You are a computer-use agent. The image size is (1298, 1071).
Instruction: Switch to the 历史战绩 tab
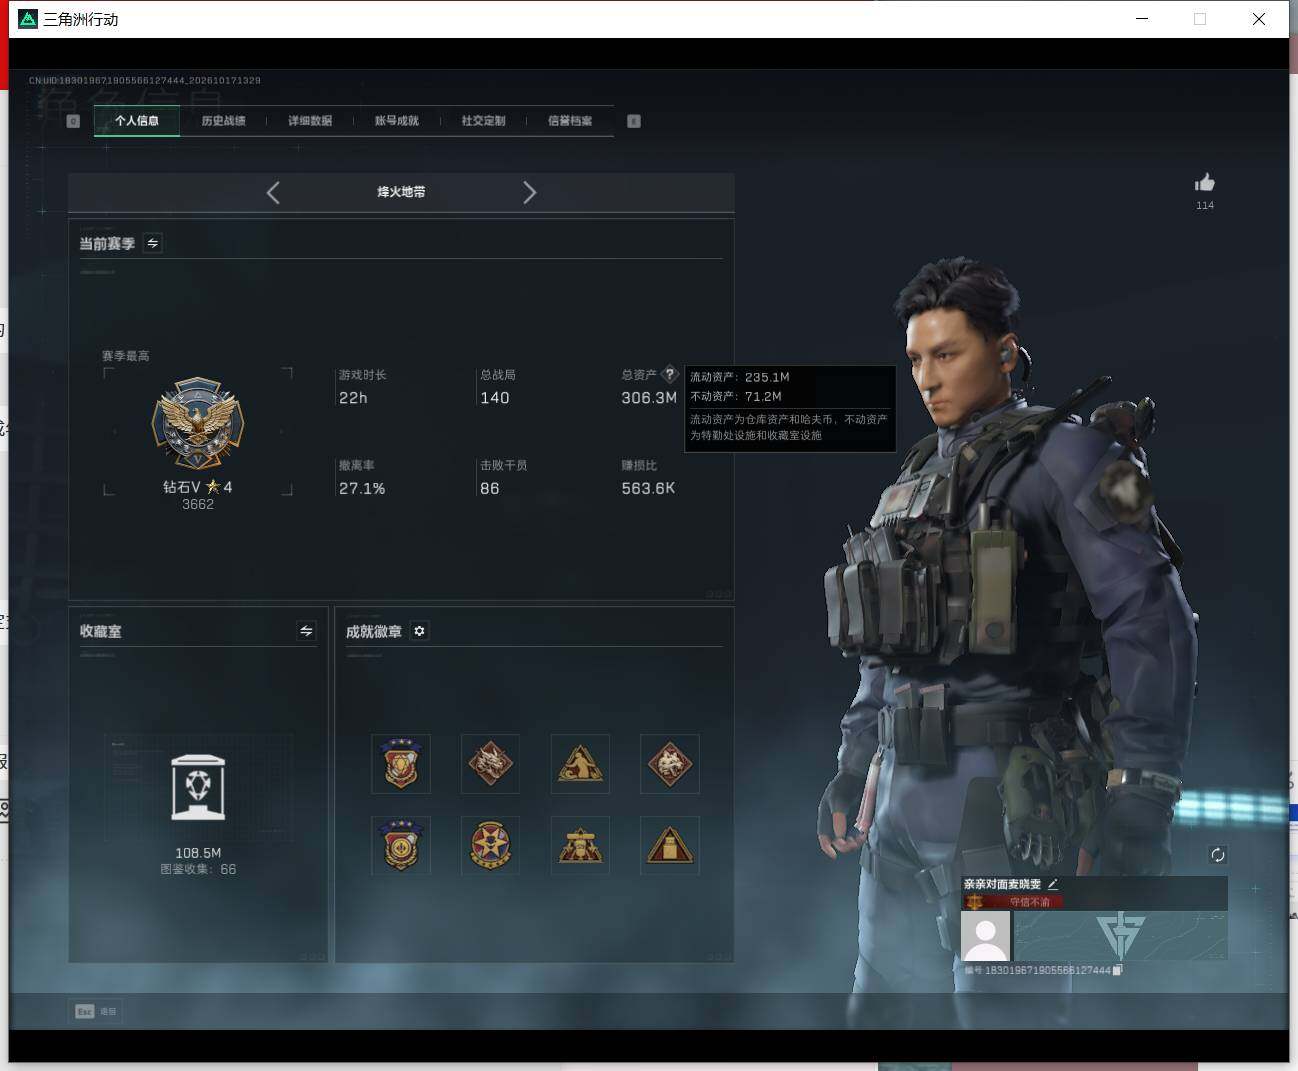223,121
